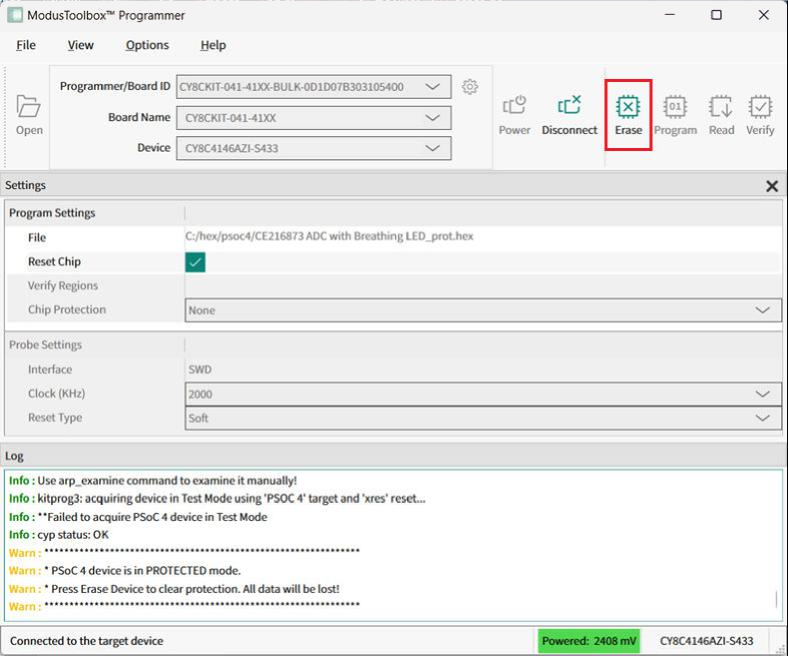Screen dimensions: 788x656
Task: Click the 'kitprog3: acquiring device in Test Mode' log line
Action: [217, 498]
